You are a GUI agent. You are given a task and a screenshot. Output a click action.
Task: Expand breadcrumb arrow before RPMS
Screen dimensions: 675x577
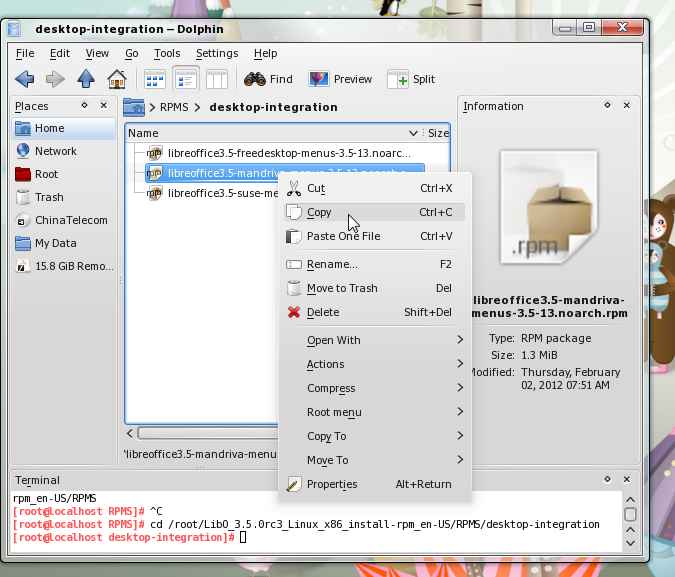(x=152, y=107)
